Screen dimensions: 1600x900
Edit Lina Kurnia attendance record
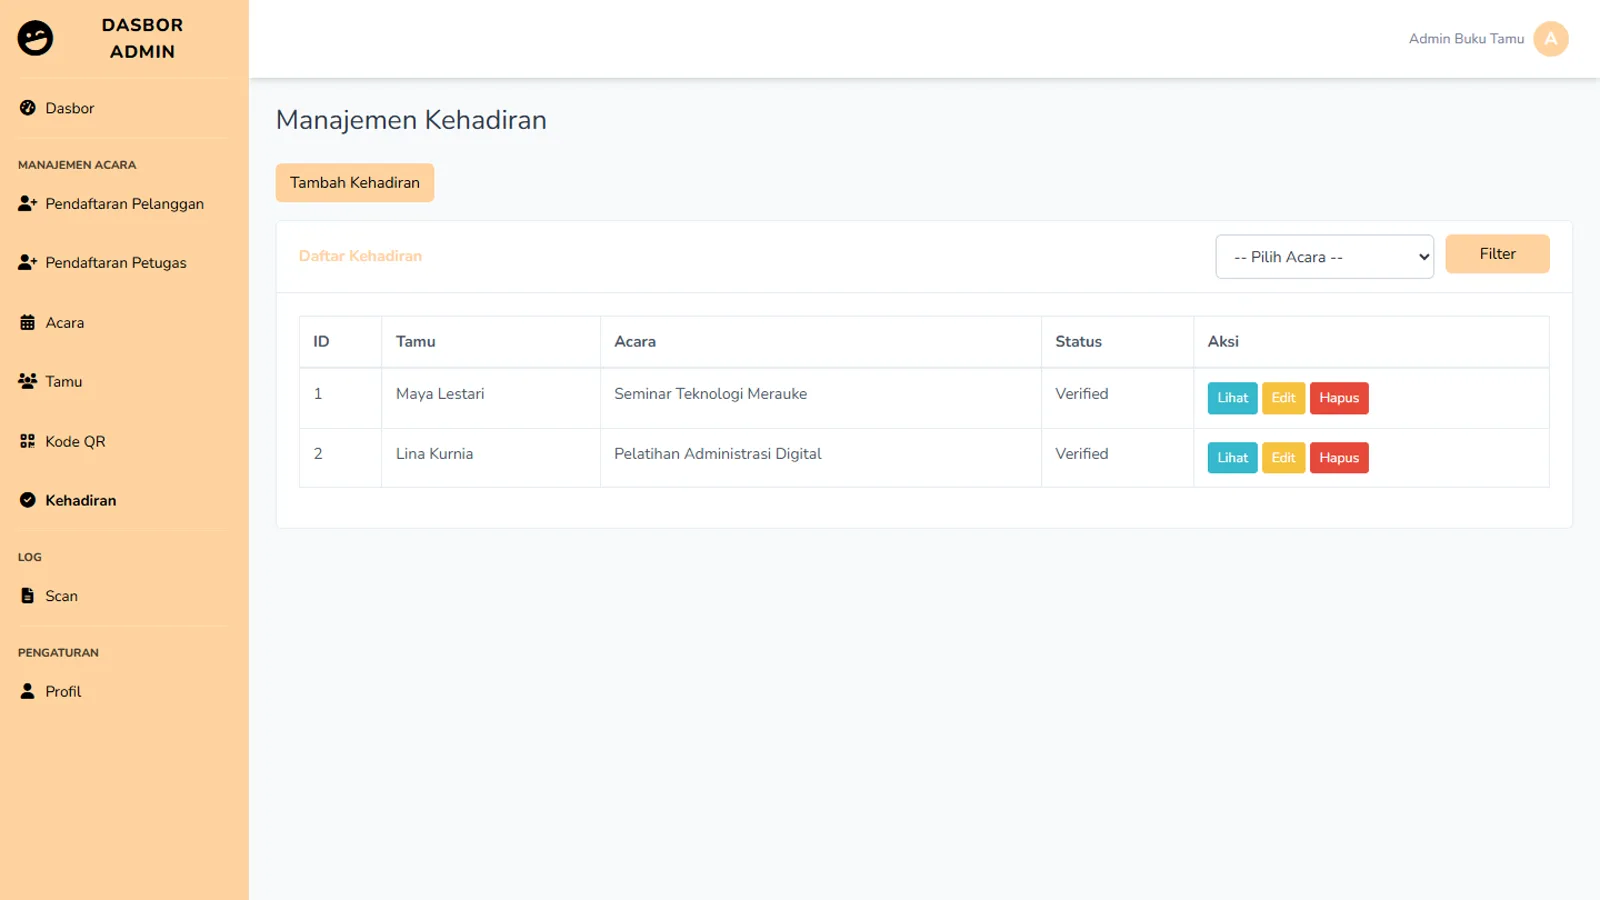[1283, 458]
